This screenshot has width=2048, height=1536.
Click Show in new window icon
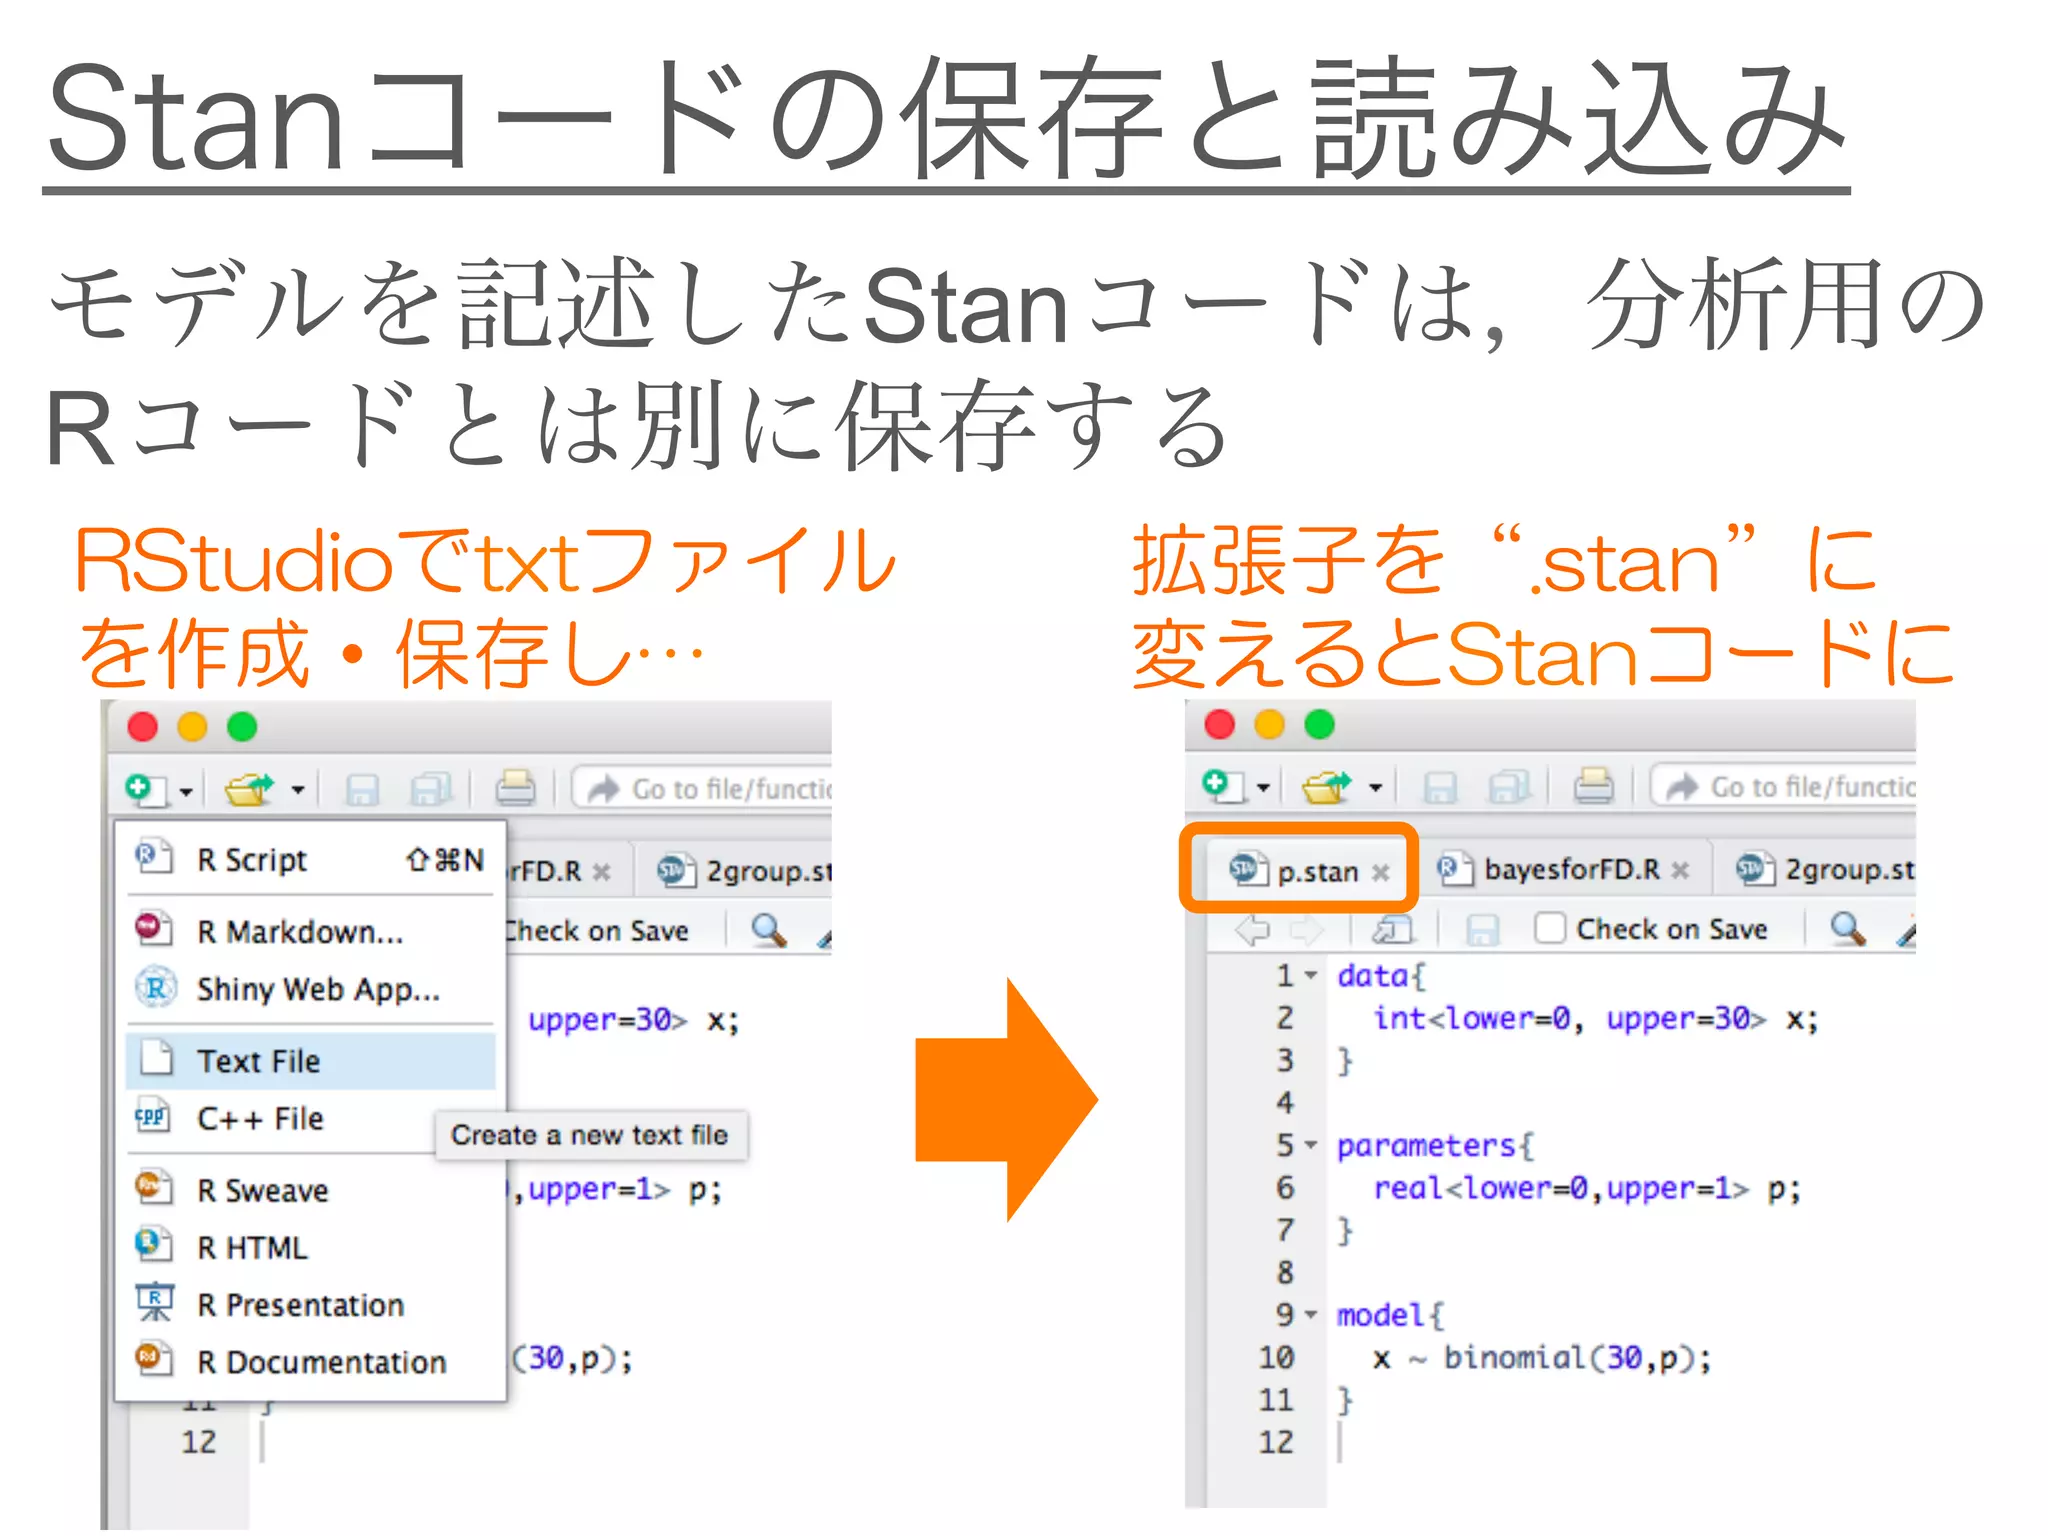point(1393,930)
